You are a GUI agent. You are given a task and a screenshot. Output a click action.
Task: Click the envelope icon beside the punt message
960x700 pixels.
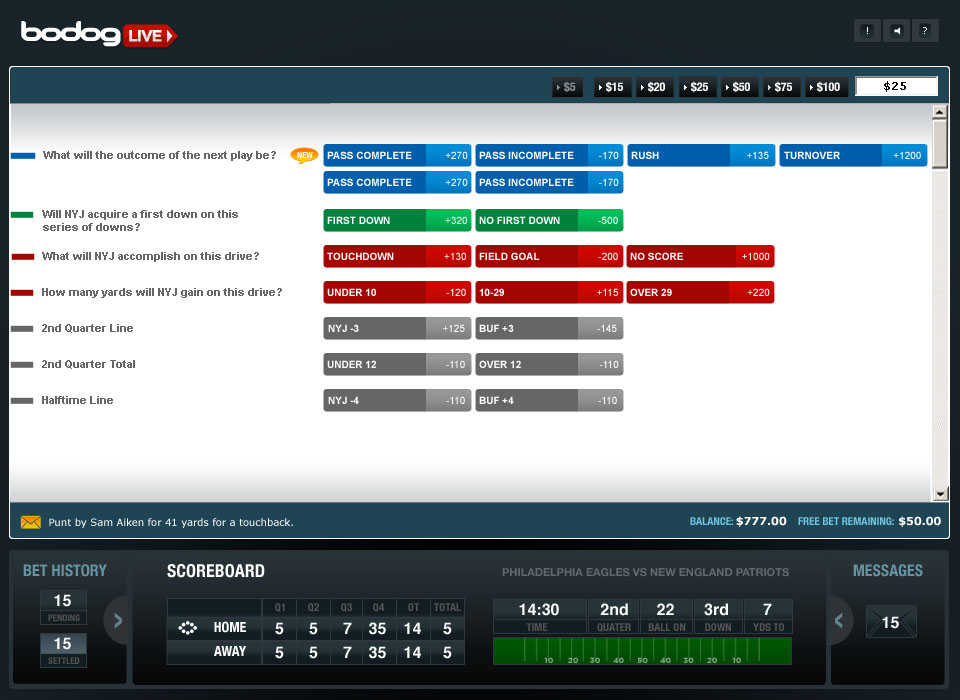click(x=31, y=522)
